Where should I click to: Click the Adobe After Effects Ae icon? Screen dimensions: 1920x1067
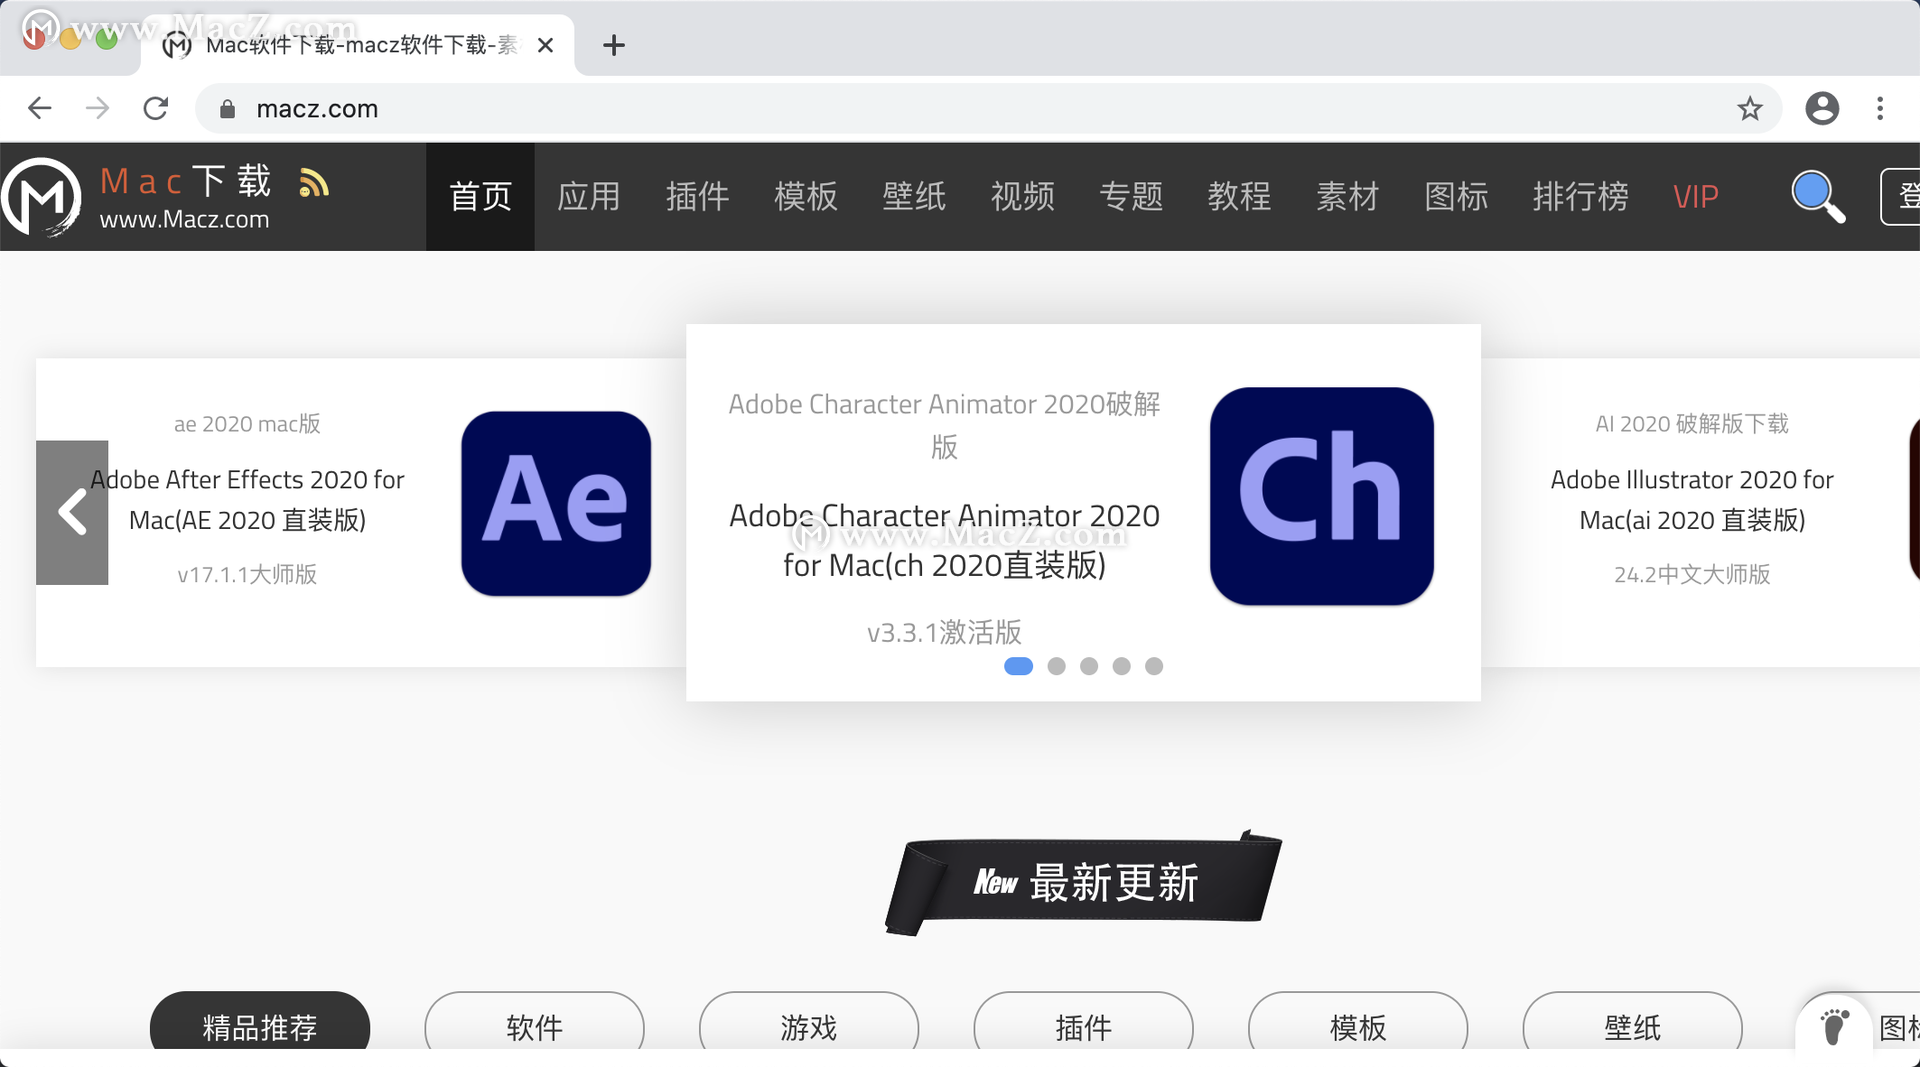[556, 504]
